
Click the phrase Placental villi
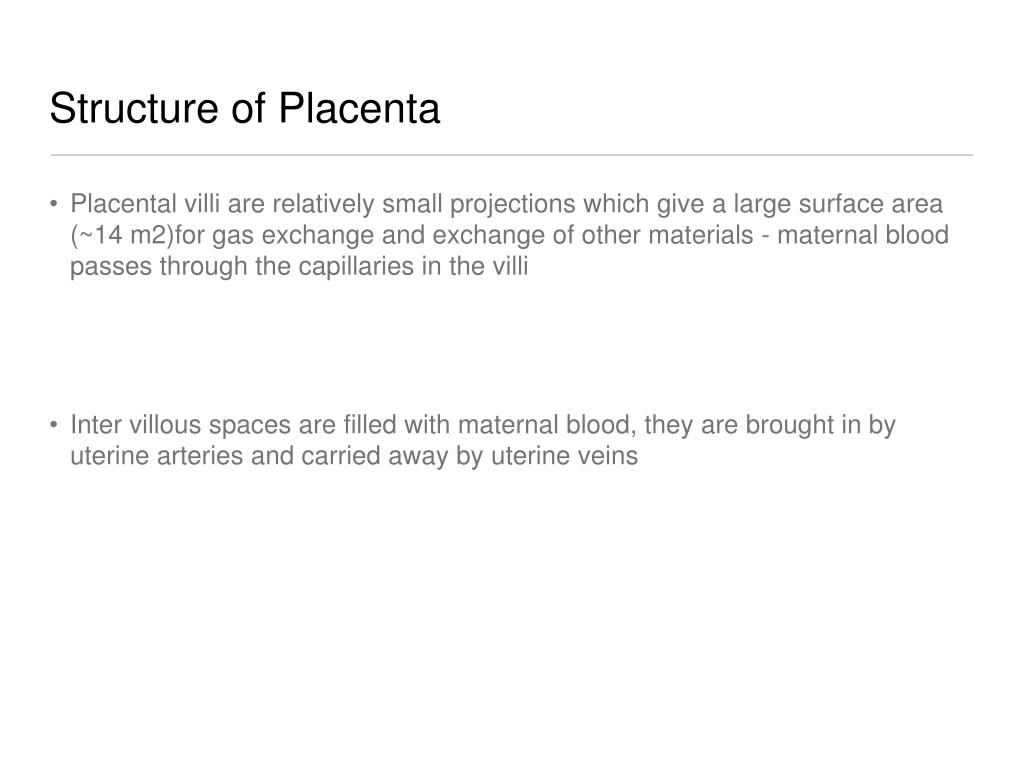[x=145, y=204]
